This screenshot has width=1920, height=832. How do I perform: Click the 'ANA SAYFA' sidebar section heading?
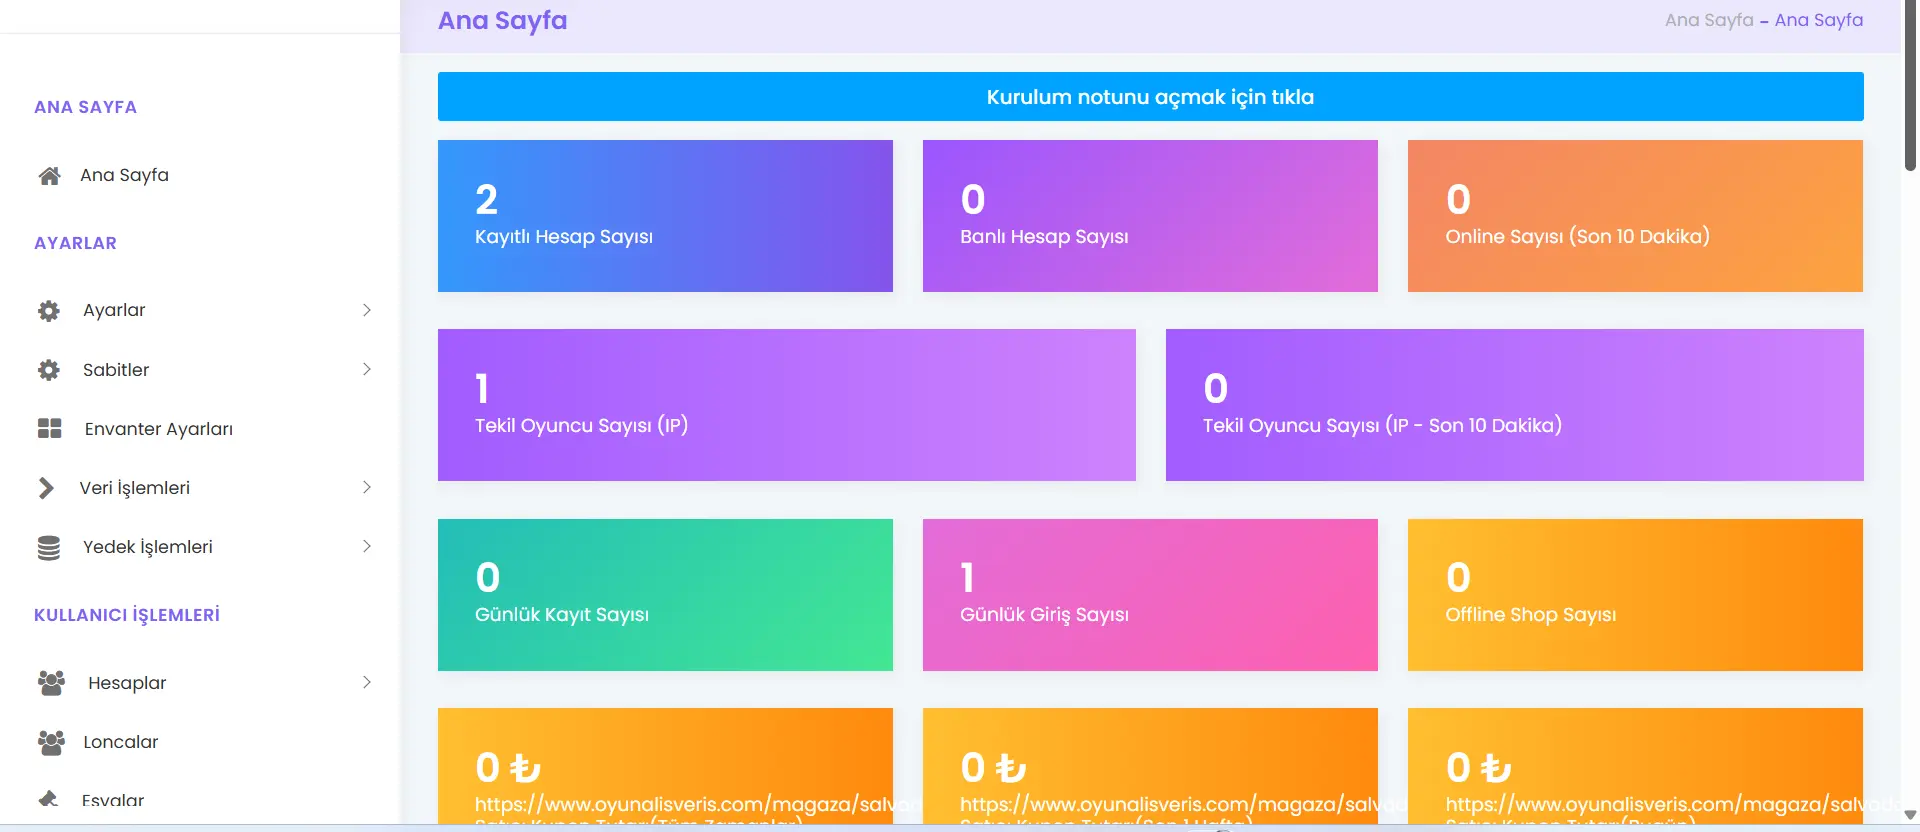[x=85, y=107]
